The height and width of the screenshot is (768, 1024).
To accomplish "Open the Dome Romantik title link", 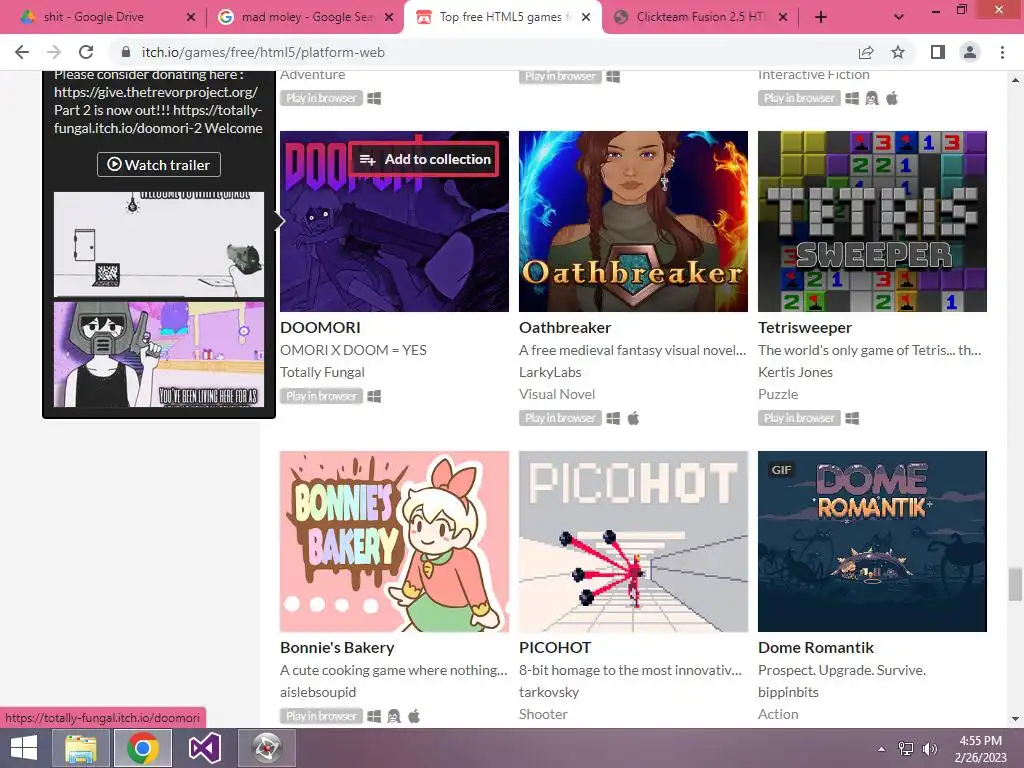I will (x=816, y=648).
